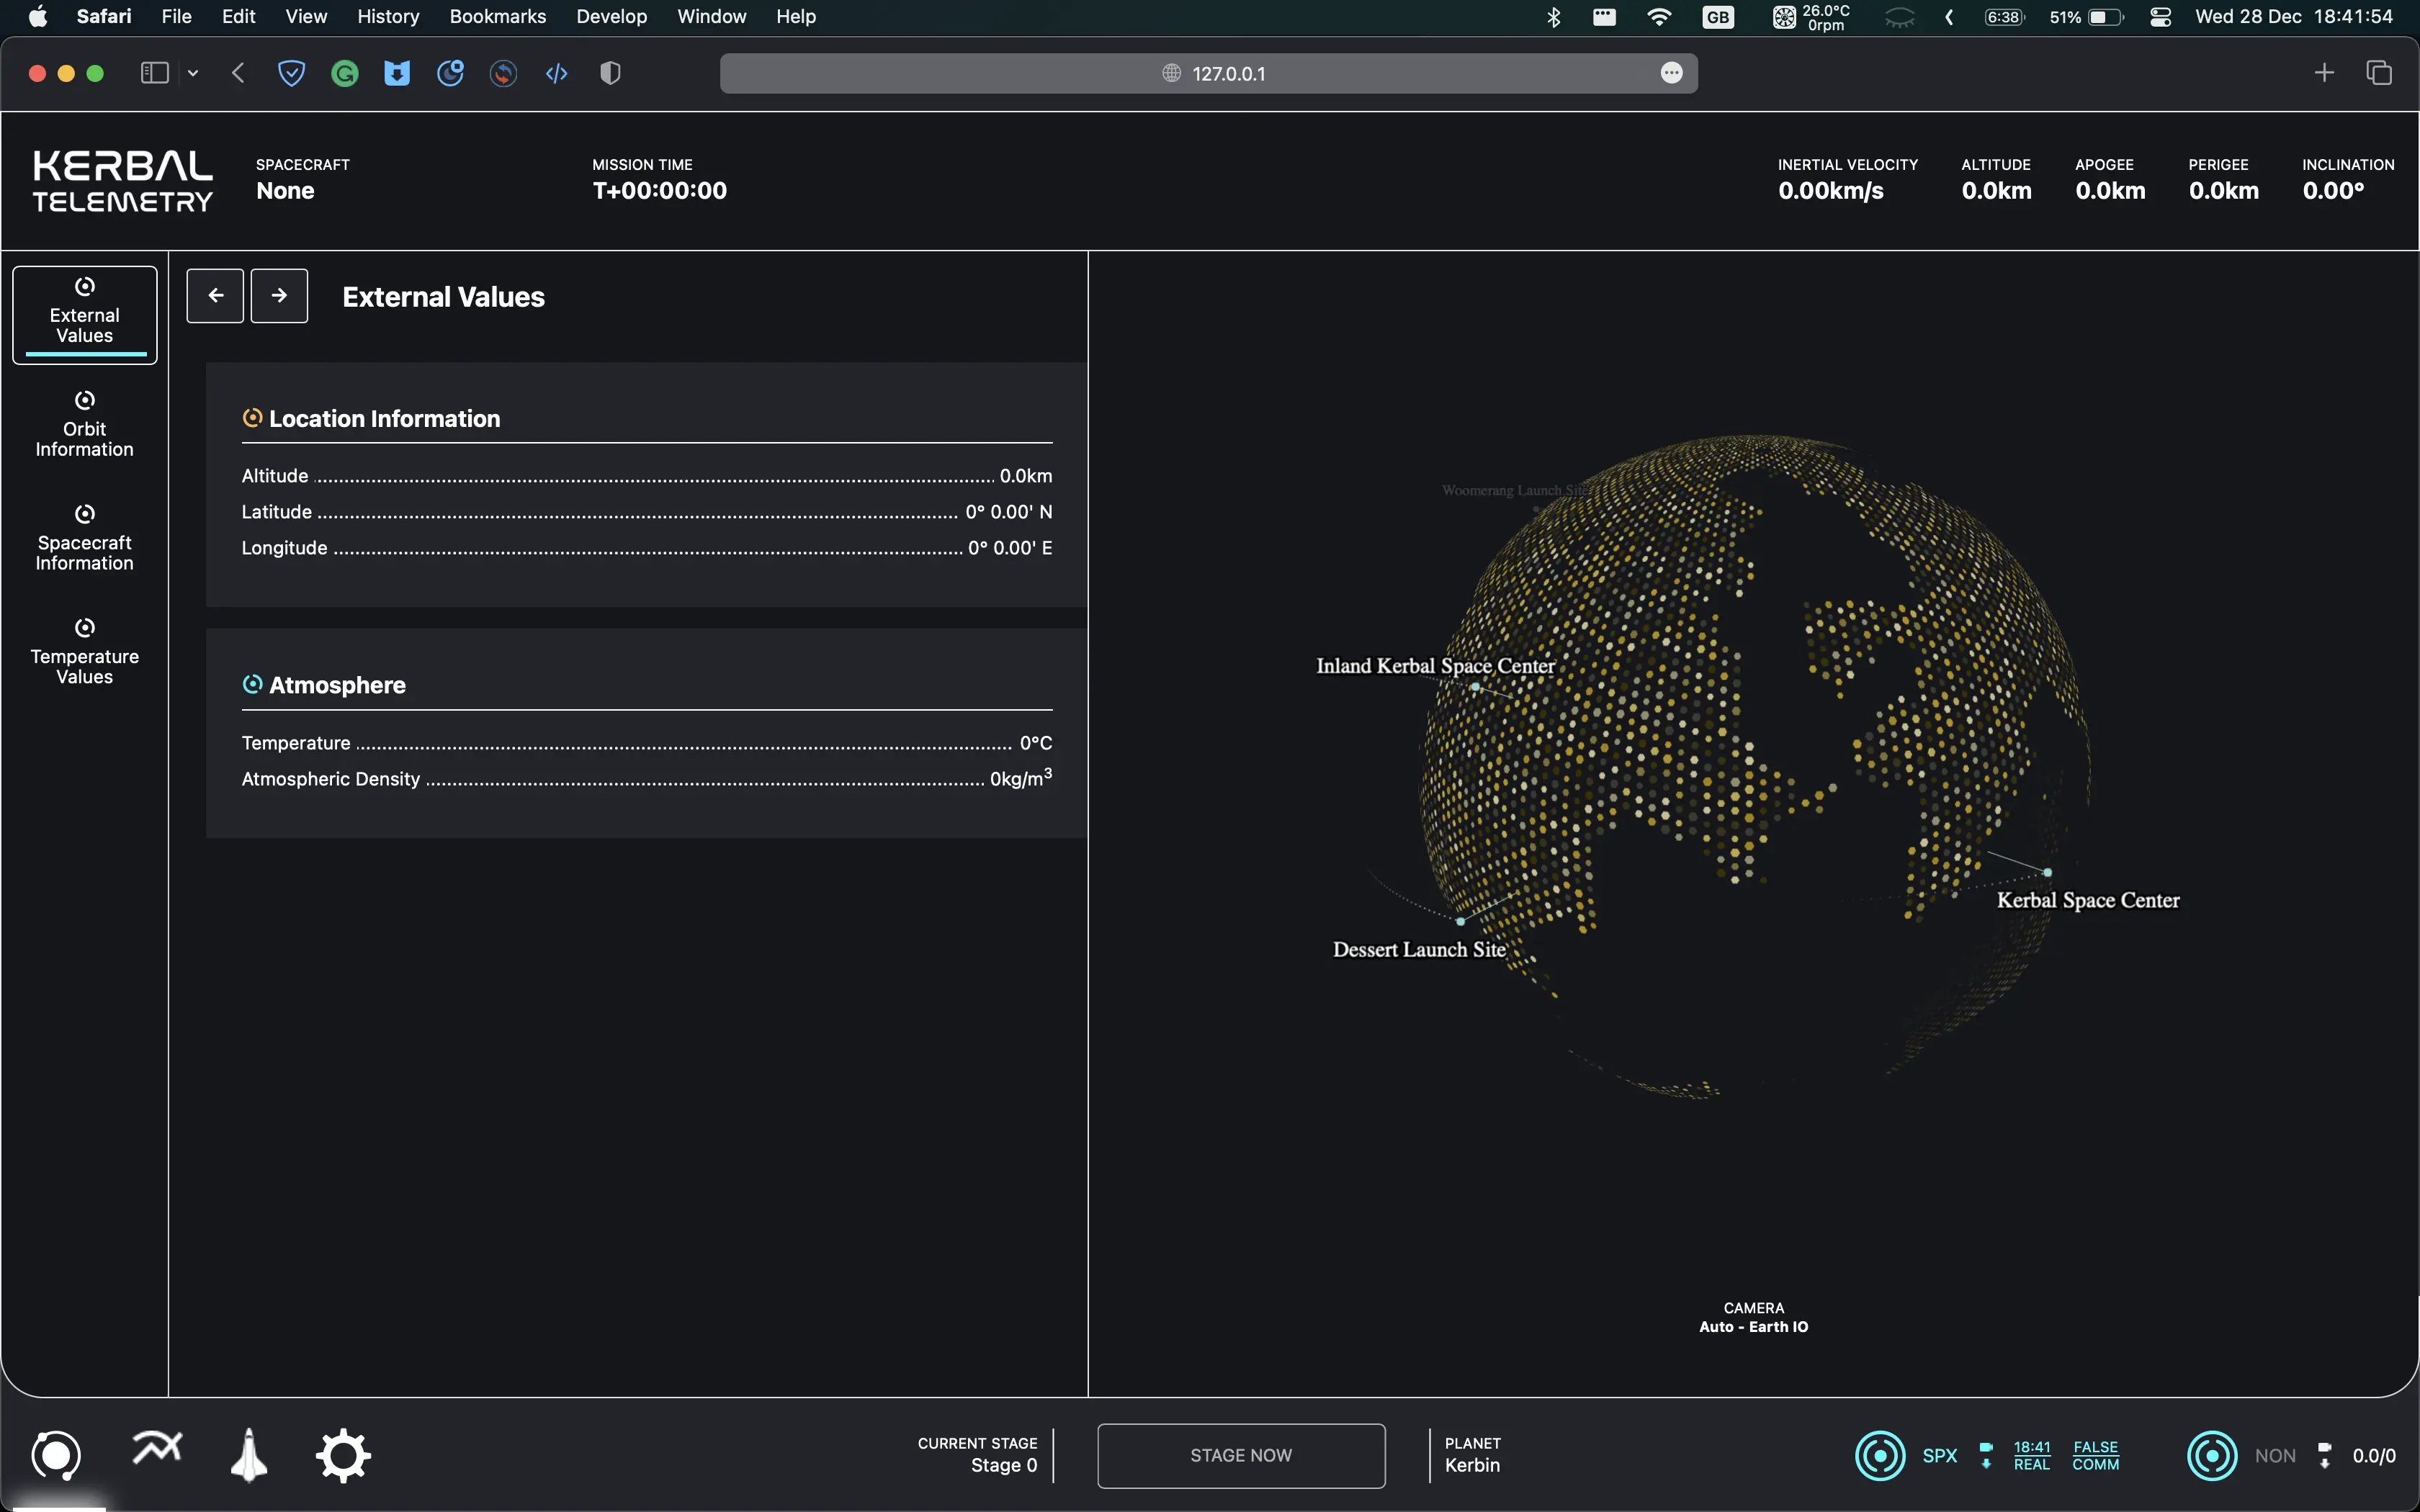
Task: Click the blue shield checkmark extension icon
Action: (291, 73)
